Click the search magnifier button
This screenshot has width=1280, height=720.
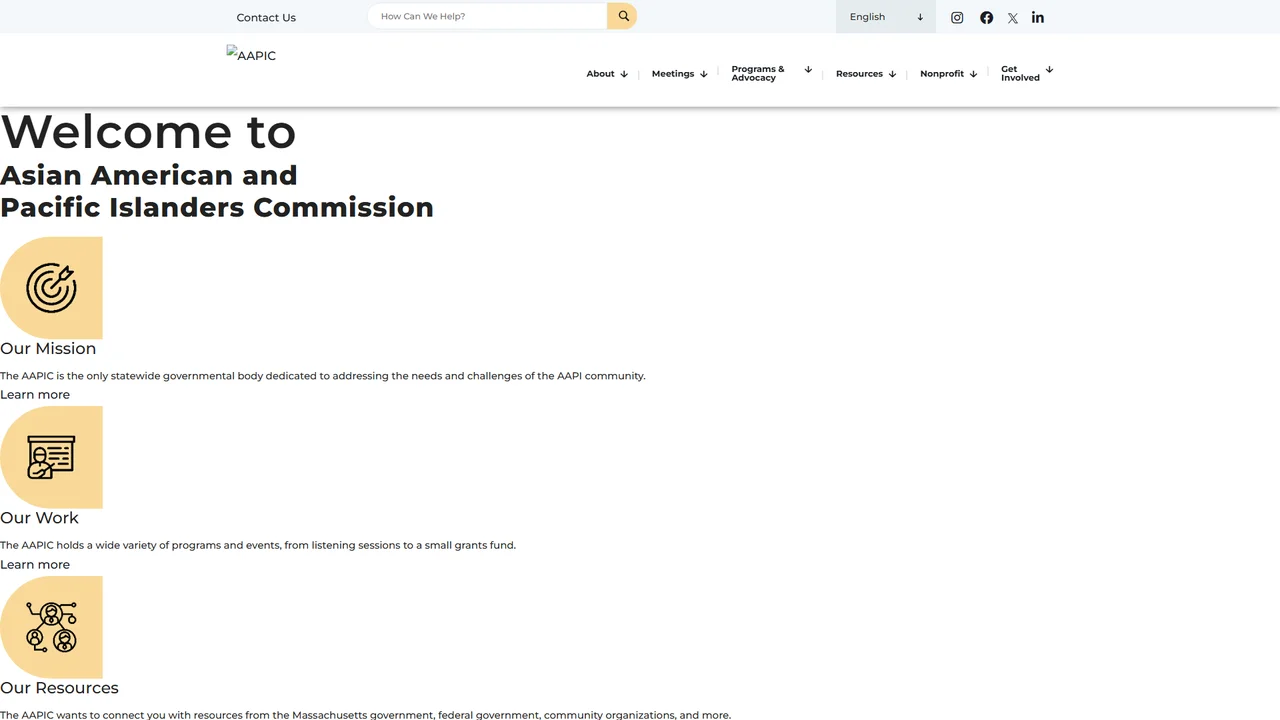click(x=622, y=16)
